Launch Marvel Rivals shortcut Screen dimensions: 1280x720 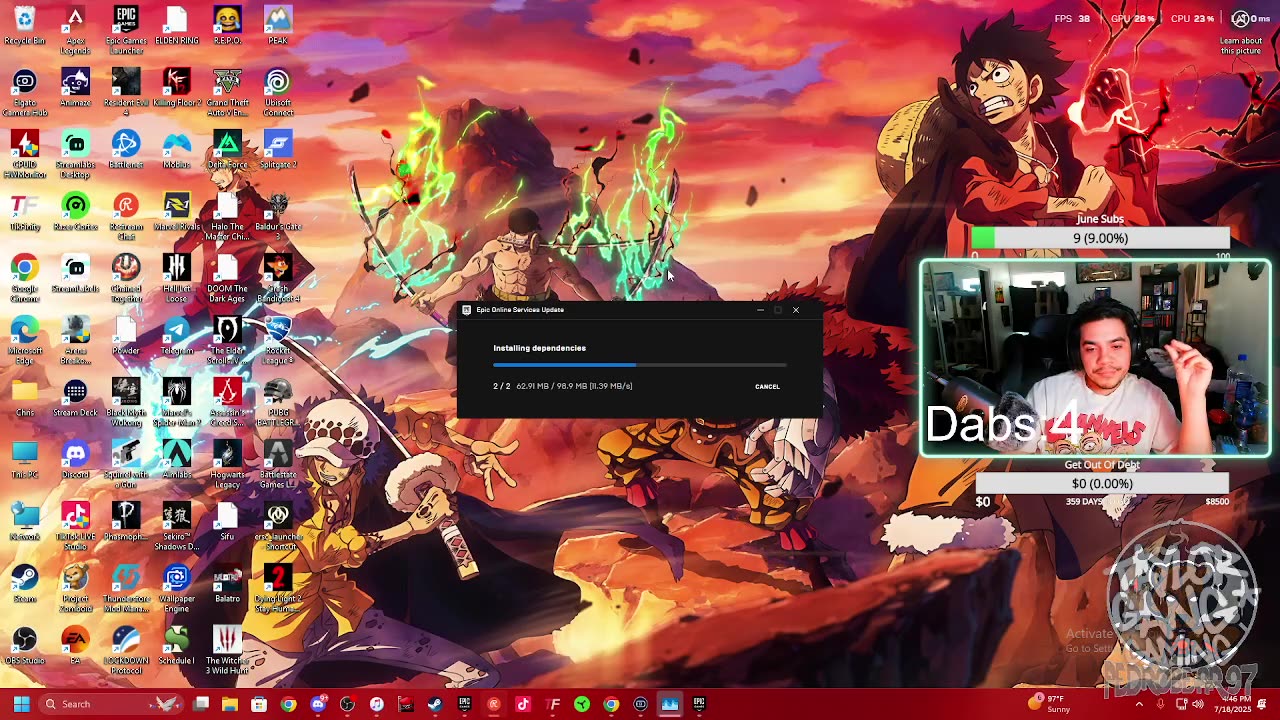point(177,213)
